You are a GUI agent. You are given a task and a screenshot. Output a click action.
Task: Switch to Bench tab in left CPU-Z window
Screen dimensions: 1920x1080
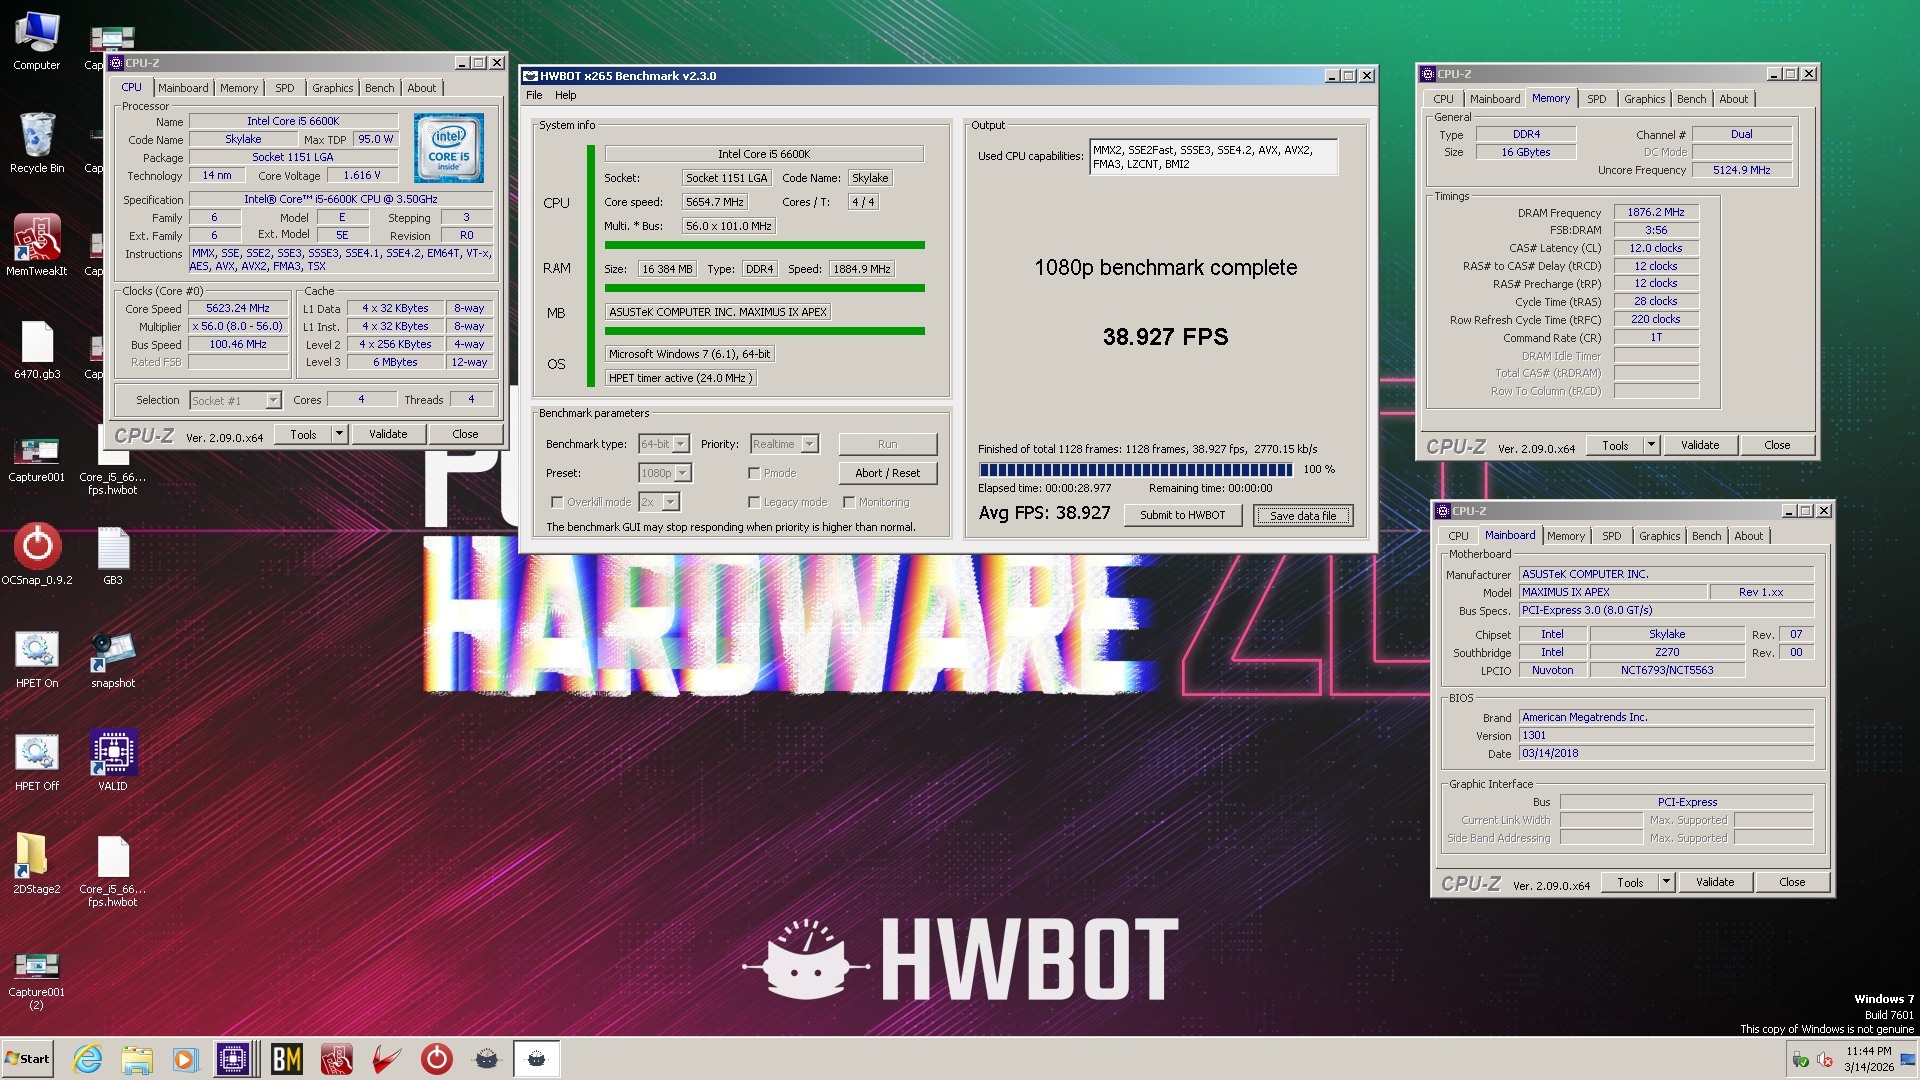(x=379, y=88)
